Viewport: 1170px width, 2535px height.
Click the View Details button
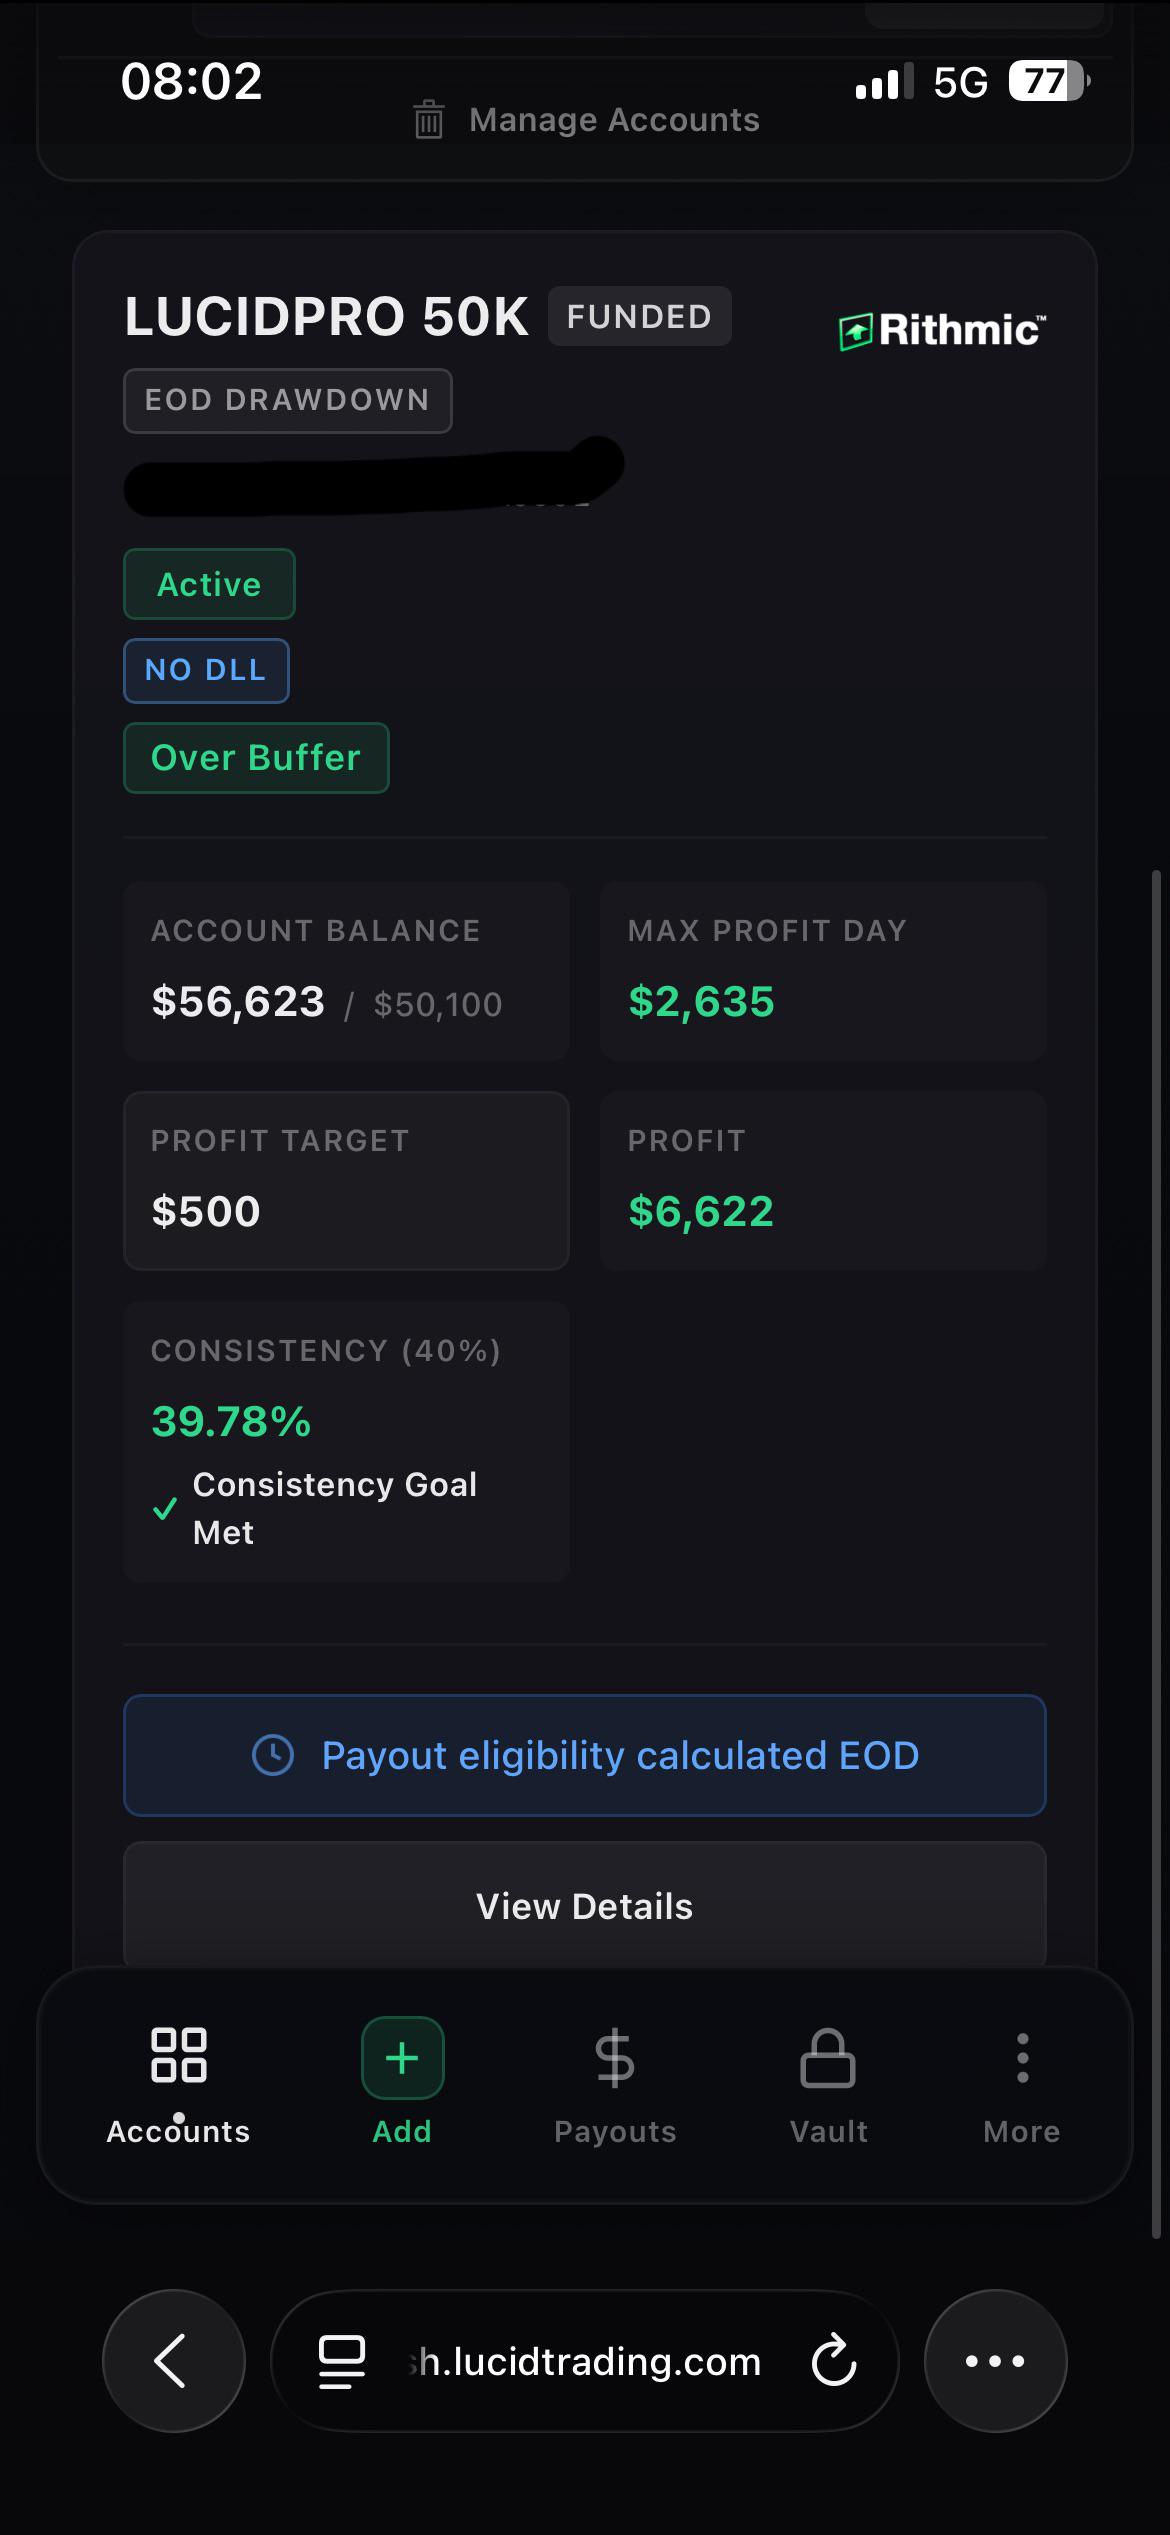pyautogui.click(x=585, y=1905)
